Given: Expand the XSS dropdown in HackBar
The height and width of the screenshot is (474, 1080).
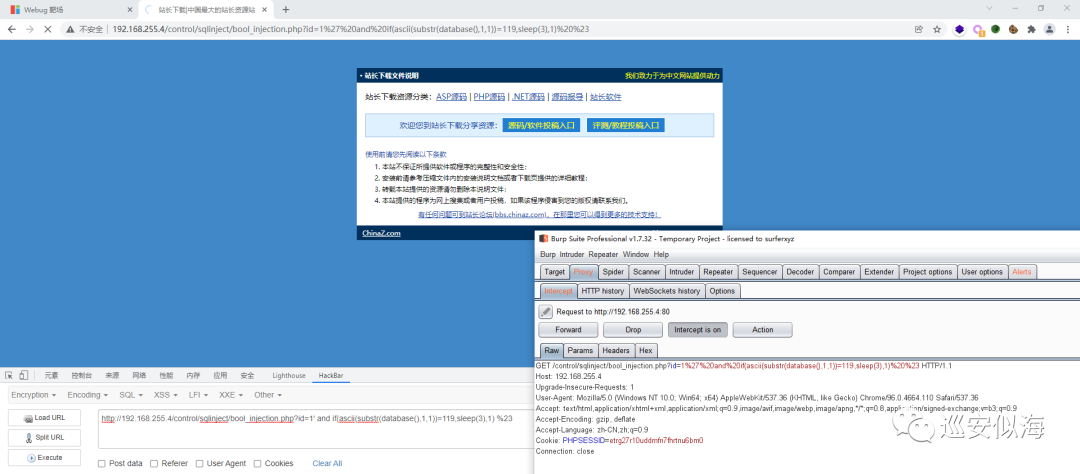Looking at the screenshot, I should tap(167, 395).
